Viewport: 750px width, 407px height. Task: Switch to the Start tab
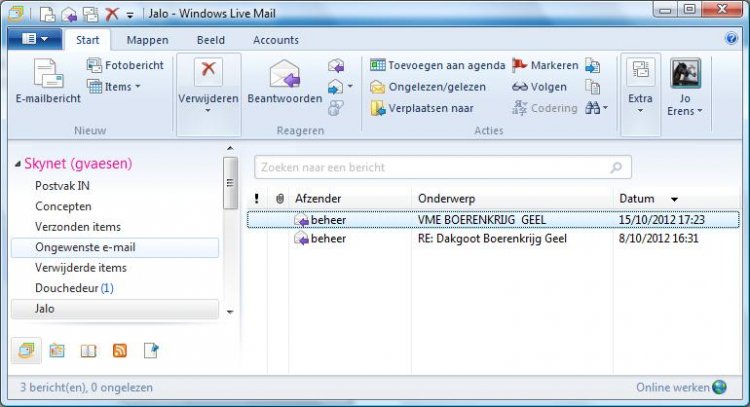(88, 40)
